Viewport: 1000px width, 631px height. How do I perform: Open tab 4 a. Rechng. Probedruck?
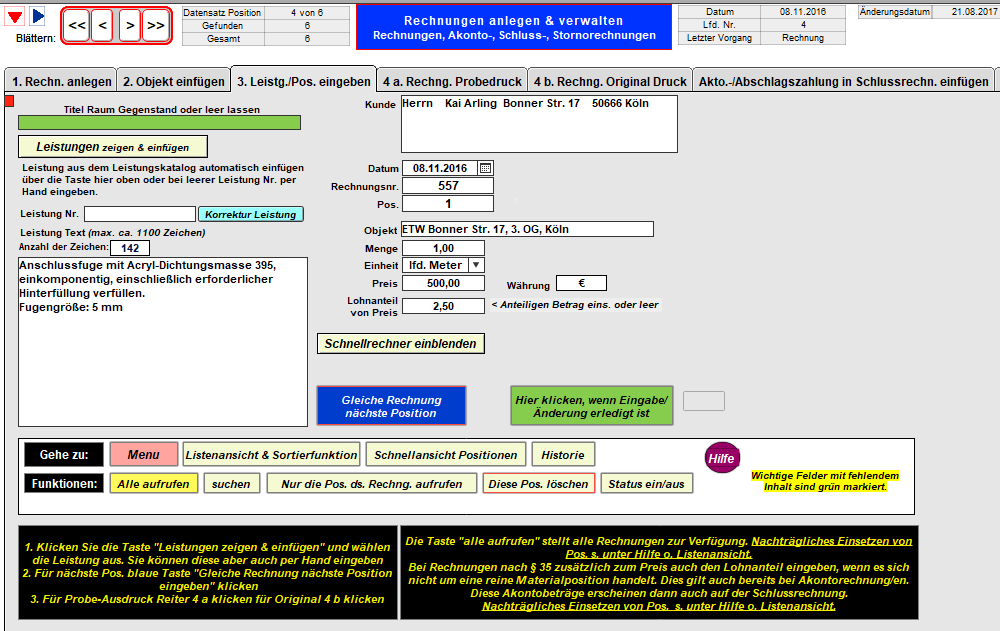tap(452, 82)
